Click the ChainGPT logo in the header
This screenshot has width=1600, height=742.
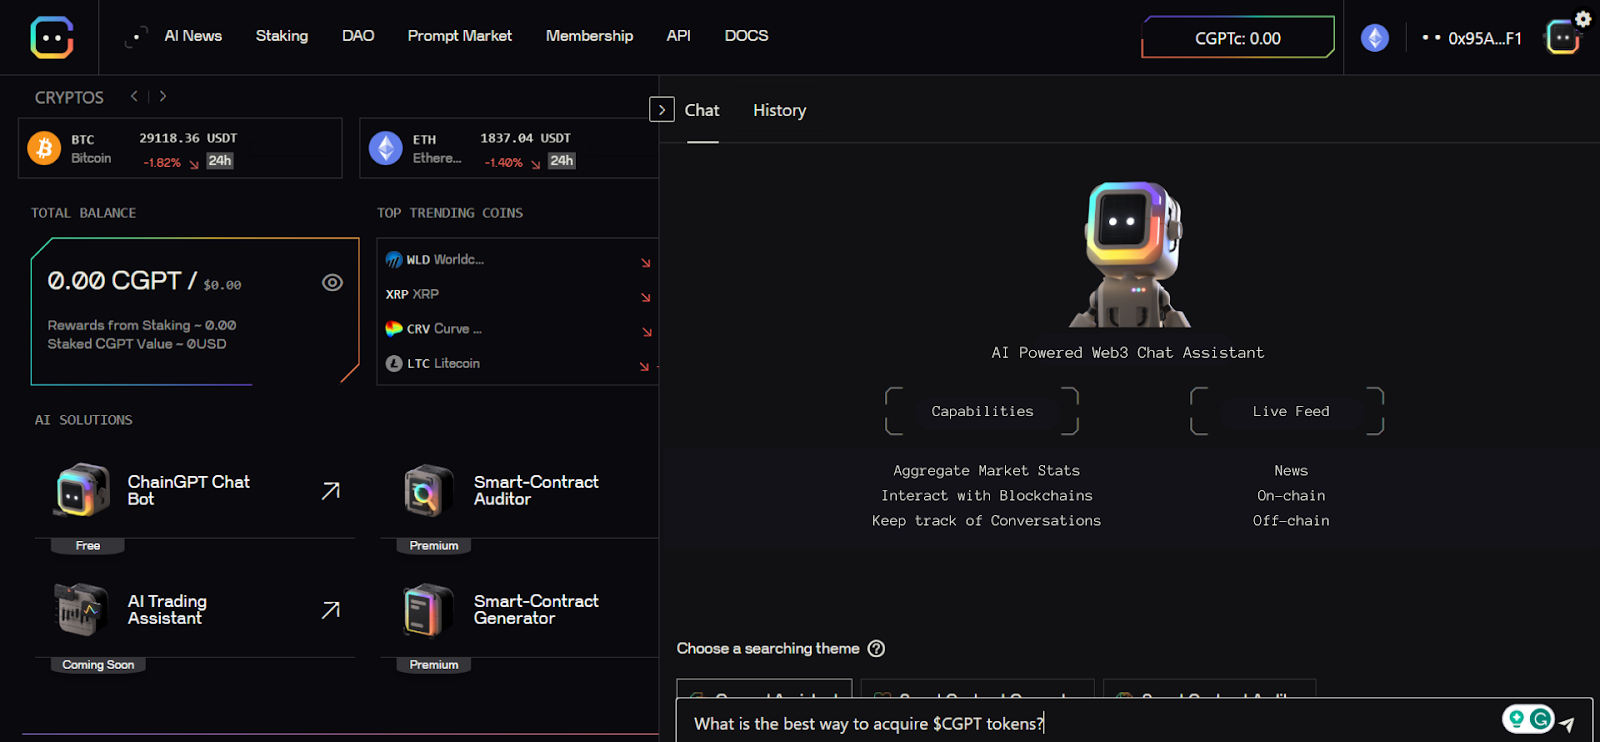(x=52, y=37)
